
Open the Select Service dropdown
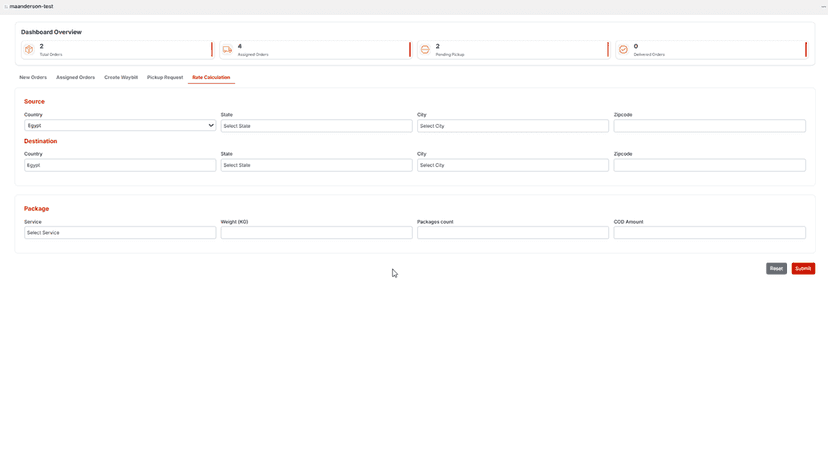tap(120, 233)
